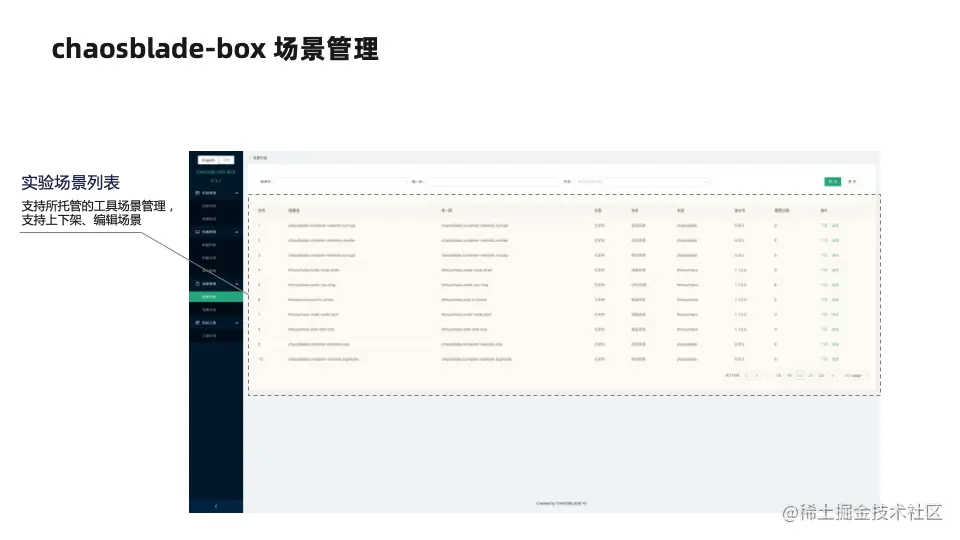Click the unpublish link in the container-network.corrupt row
The height and width of the screenshot is (540, 960).
pos(824,226)
